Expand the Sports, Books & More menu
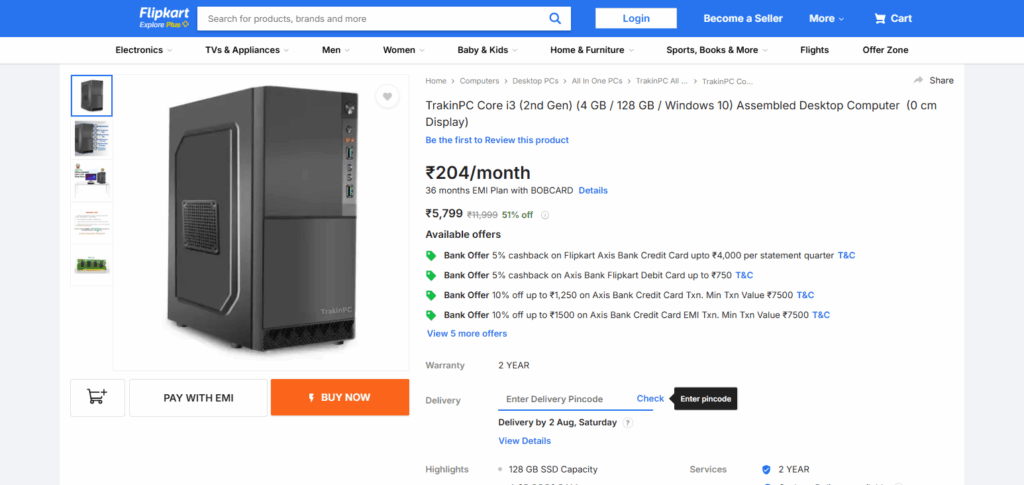This screenshot has width=1024, height=485. tap(717, 50)
